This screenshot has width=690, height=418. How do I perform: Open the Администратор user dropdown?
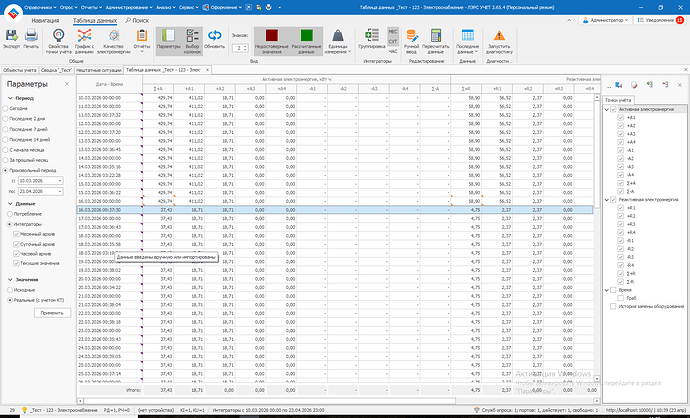tap(606, 19)
